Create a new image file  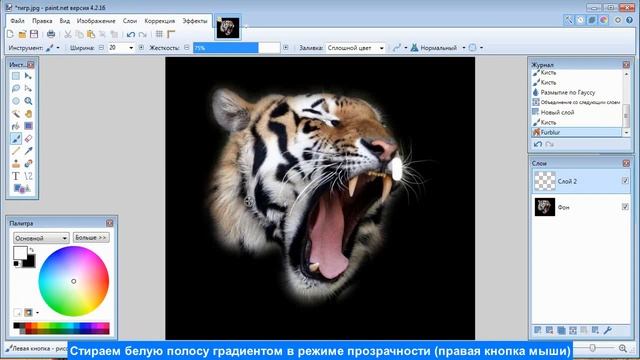(11, 34)
